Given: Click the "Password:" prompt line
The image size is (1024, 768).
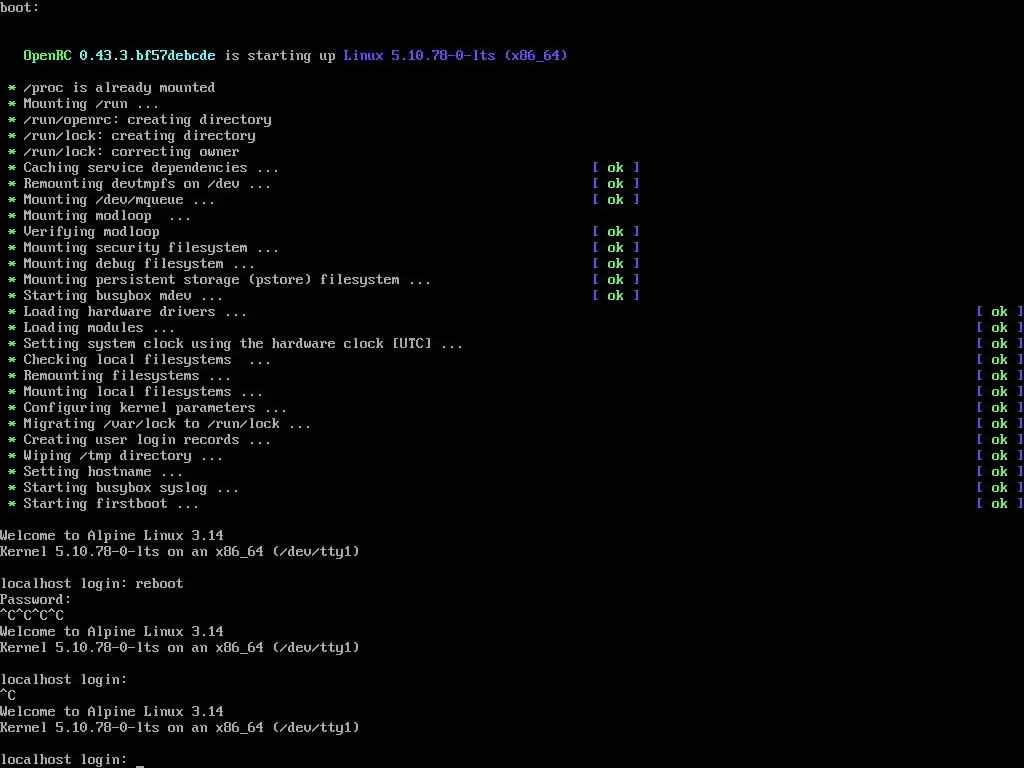Looking at the screenshot, I should click(35, 600).
